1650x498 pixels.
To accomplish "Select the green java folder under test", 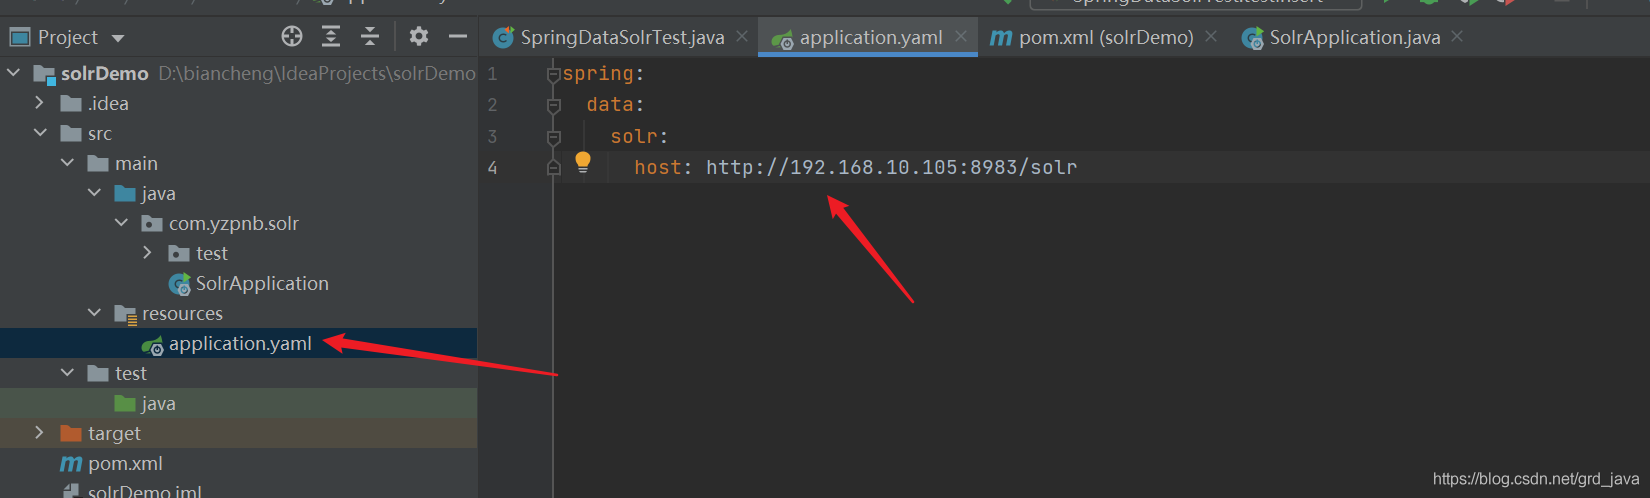I will point(158,403).
